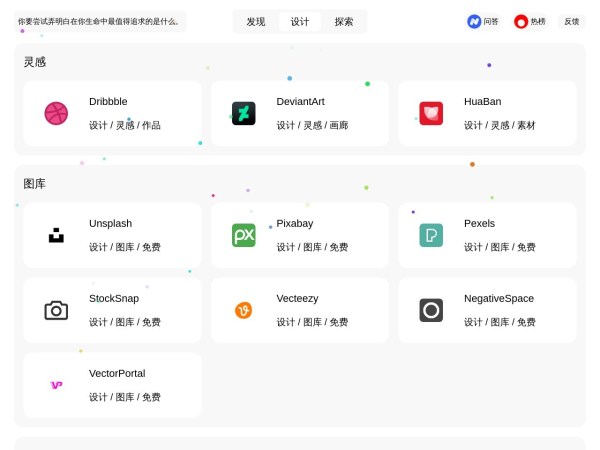Select the 设计 tab
Screen dimensions: 600x450
click(x=300, y=21)
